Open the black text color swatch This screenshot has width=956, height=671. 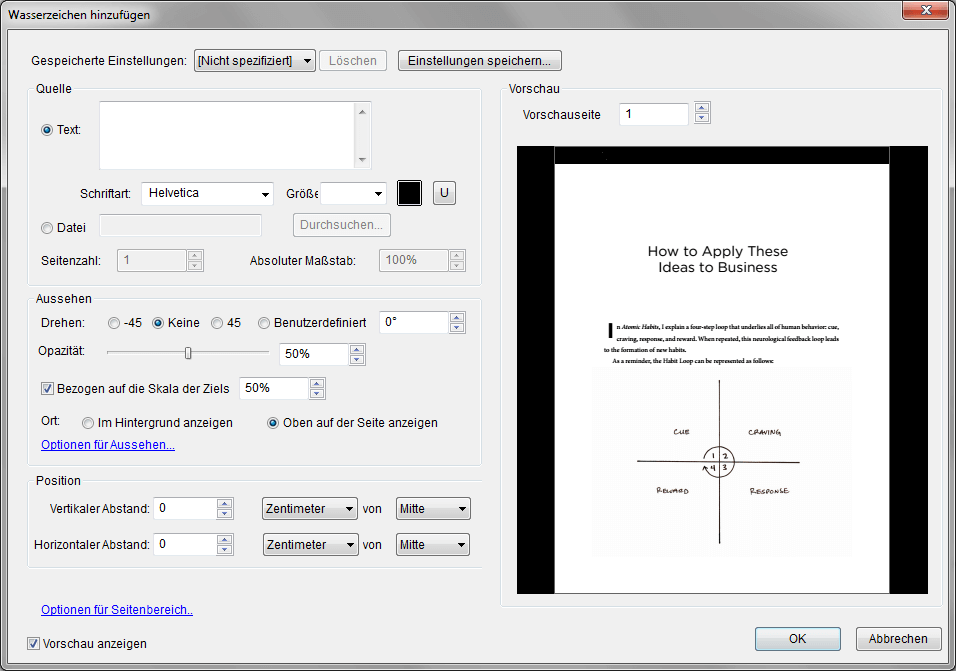[x=410, y=193]
